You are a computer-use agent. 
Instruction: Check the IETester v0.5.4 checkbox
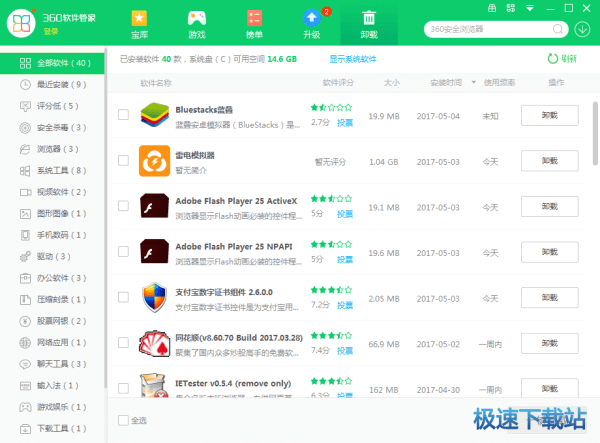click(x=123, y=388)
